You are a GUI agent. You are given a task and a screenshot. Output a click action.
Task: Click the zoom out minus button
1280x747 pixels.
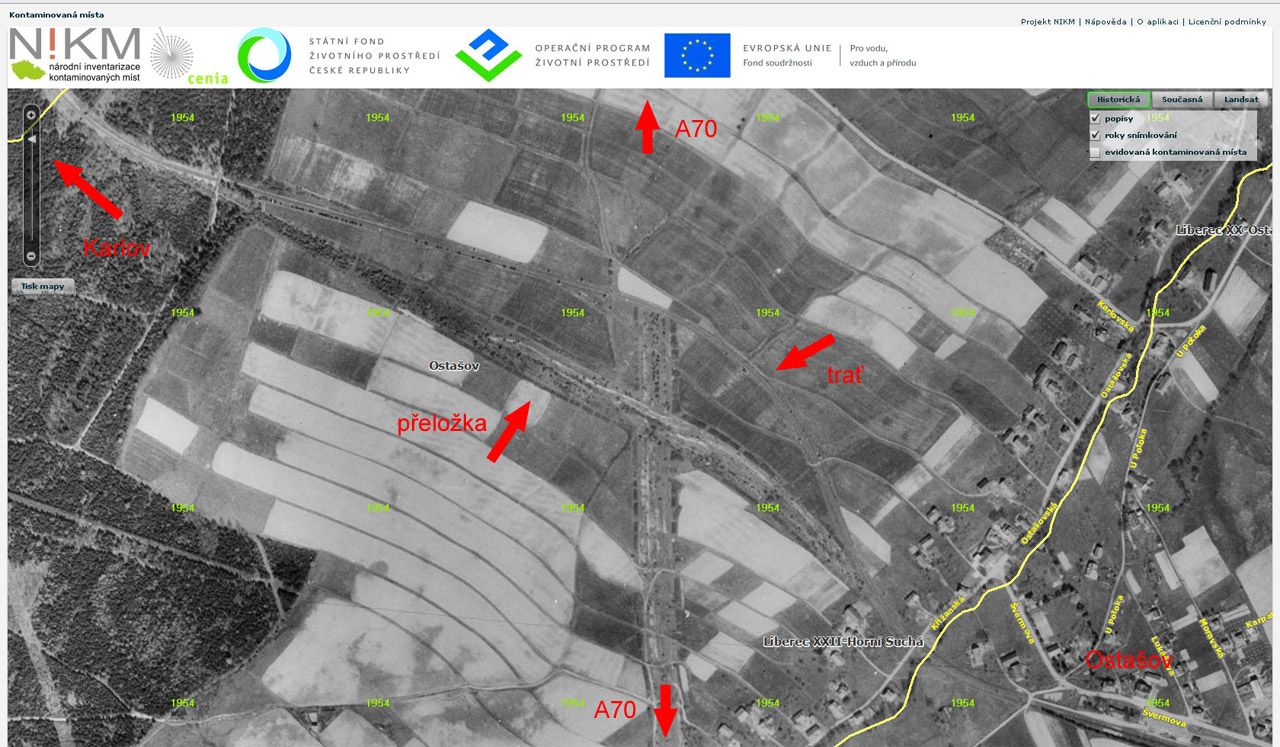pyautogui.click(x=31, y=256)
